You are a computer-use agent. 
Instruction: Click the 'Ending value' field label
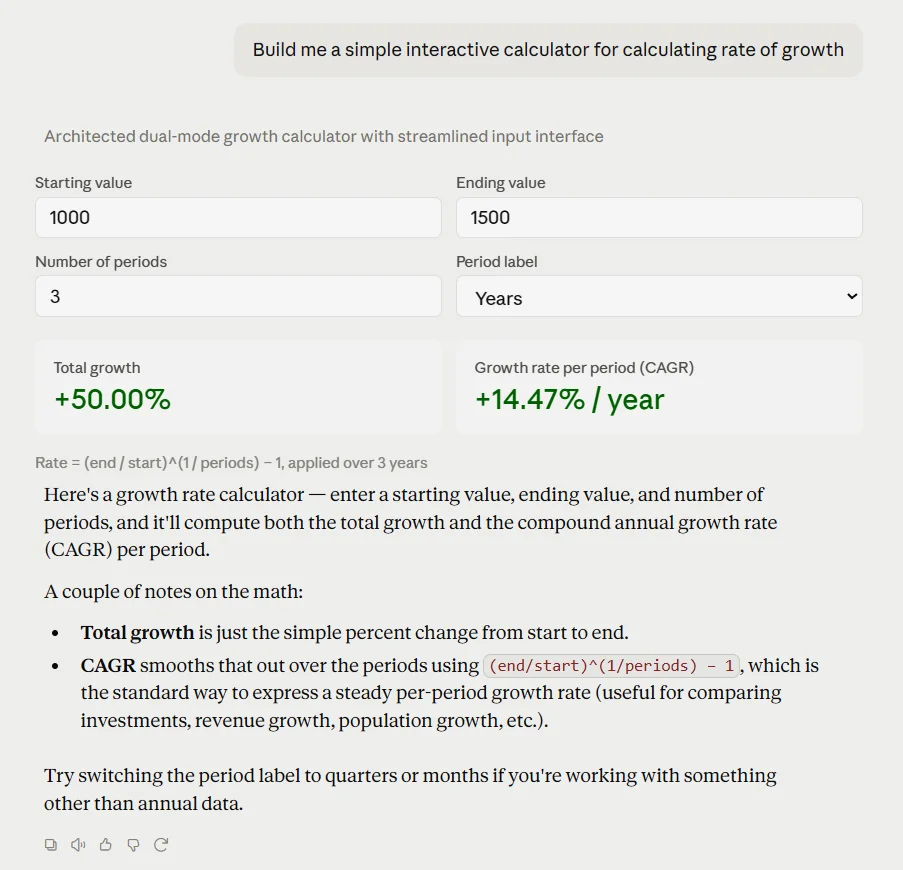click(500, 183)
